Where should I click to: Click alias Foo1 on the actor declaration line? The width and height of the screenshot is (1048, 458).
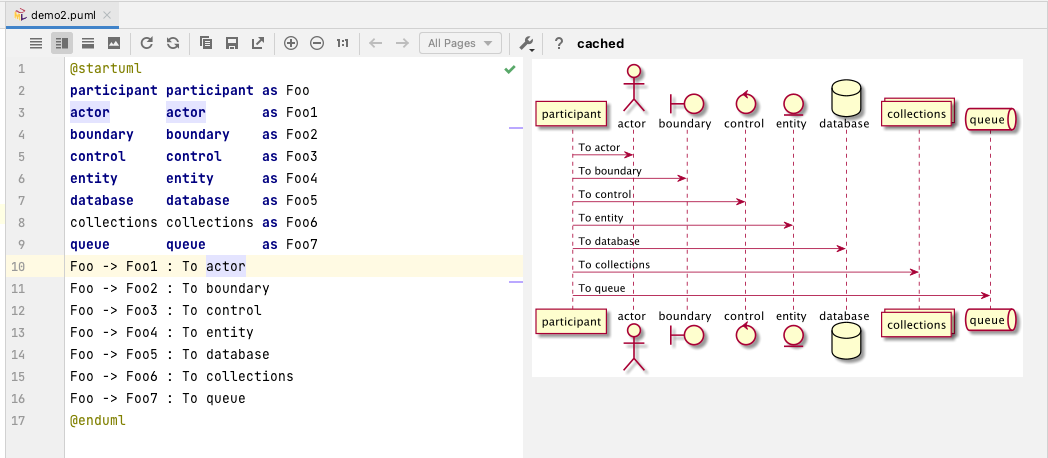pos(301,113)
